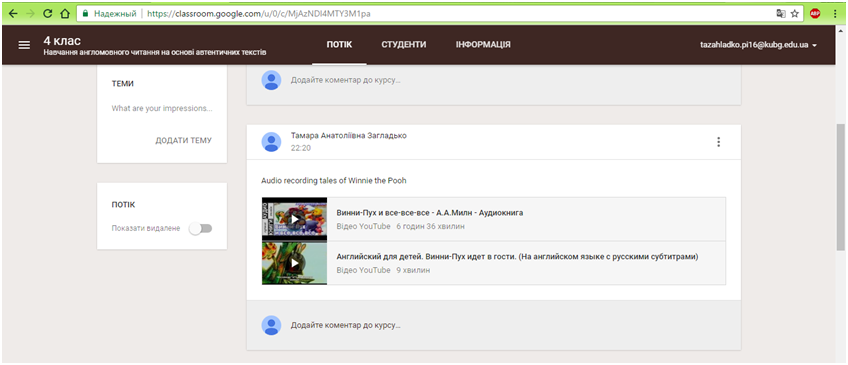Bookmark page with star icon

[x=794, y=14]
